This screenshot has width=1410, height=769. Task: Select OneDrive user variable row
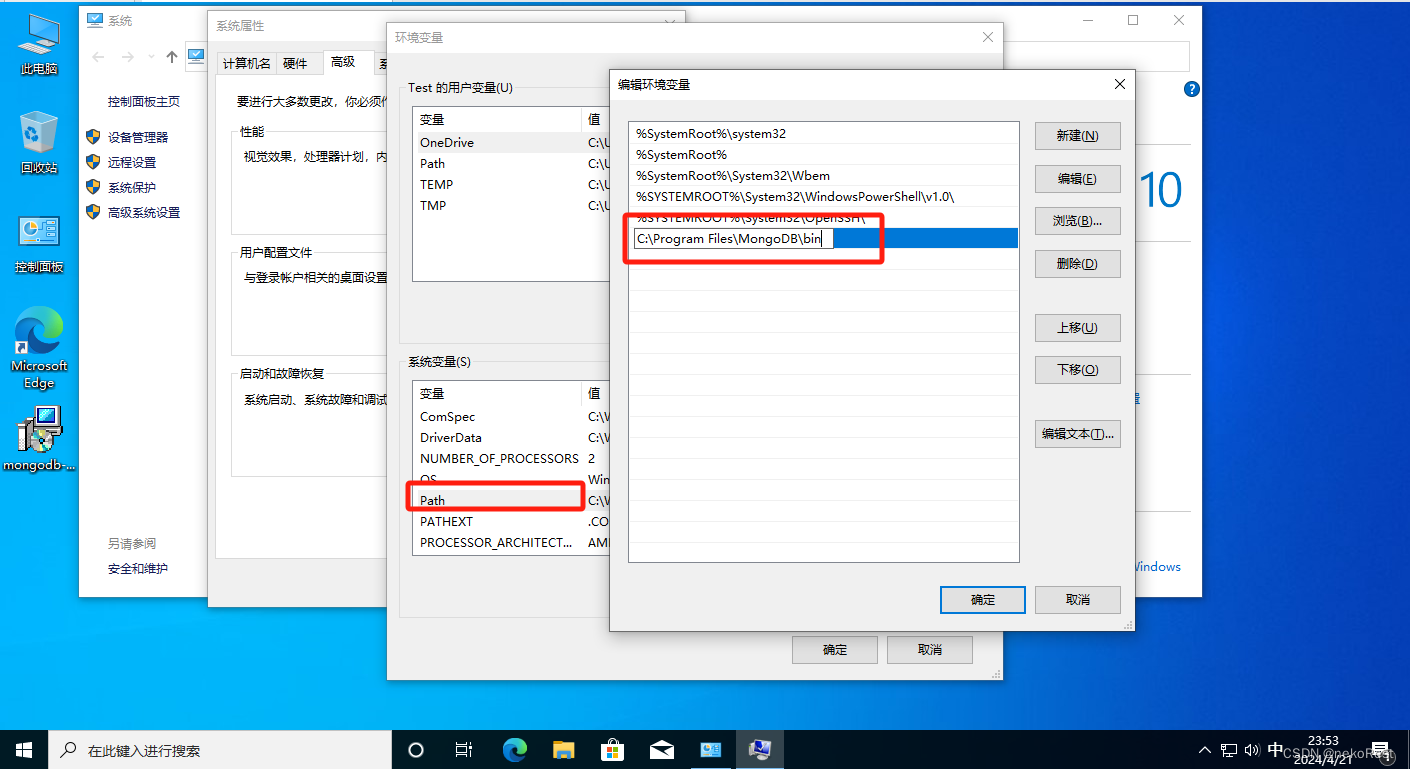click(x=512, y=142)
